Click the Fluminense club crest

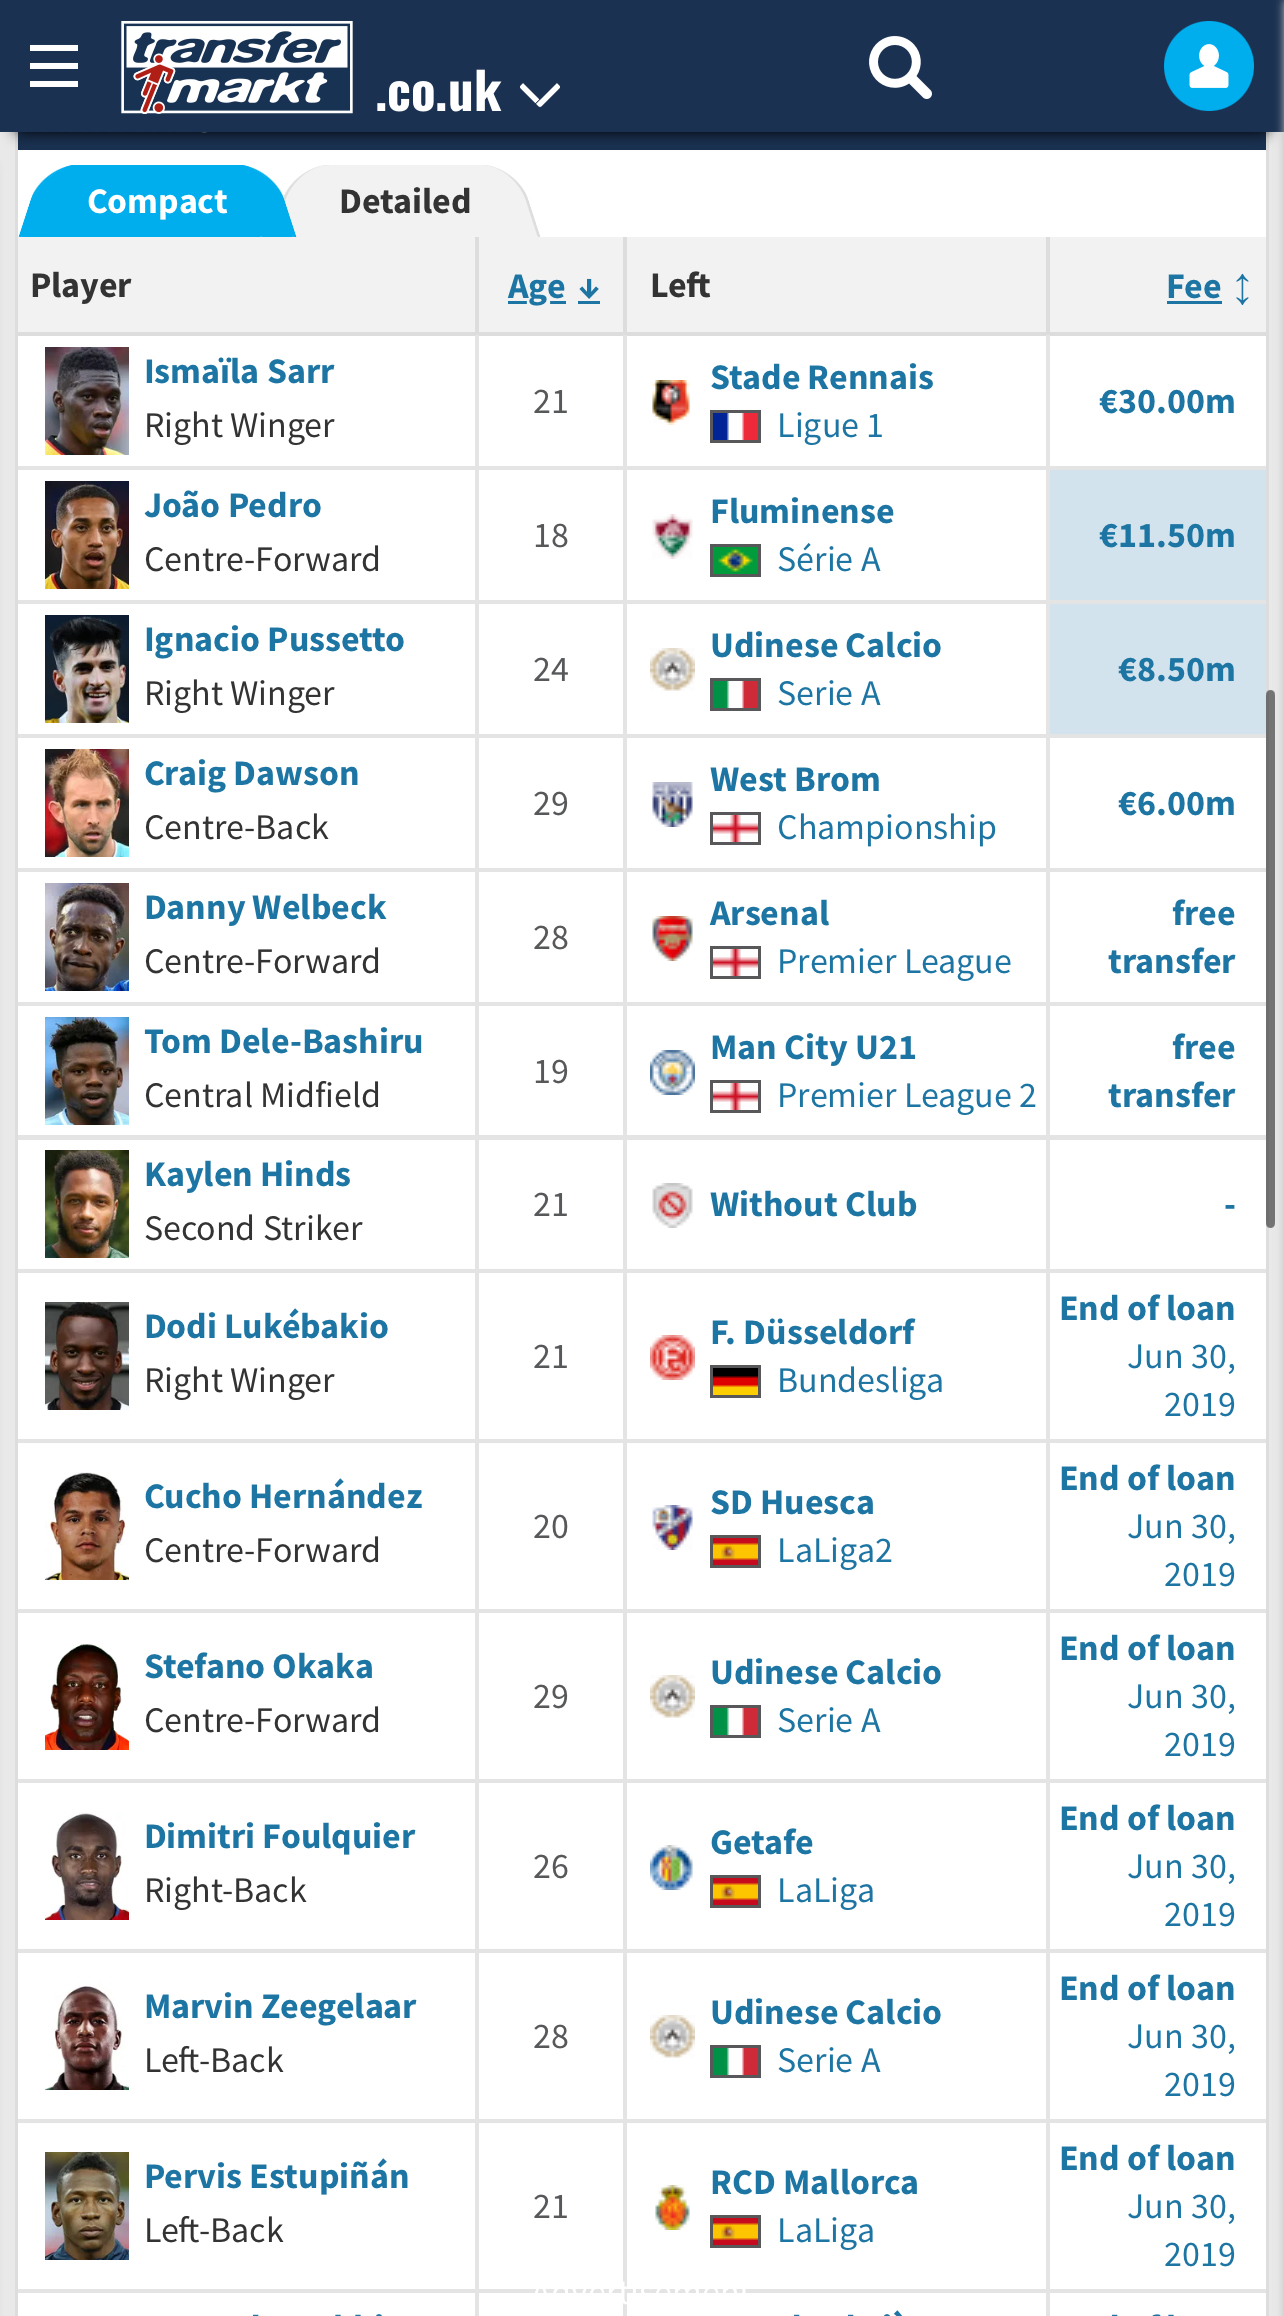672,535
